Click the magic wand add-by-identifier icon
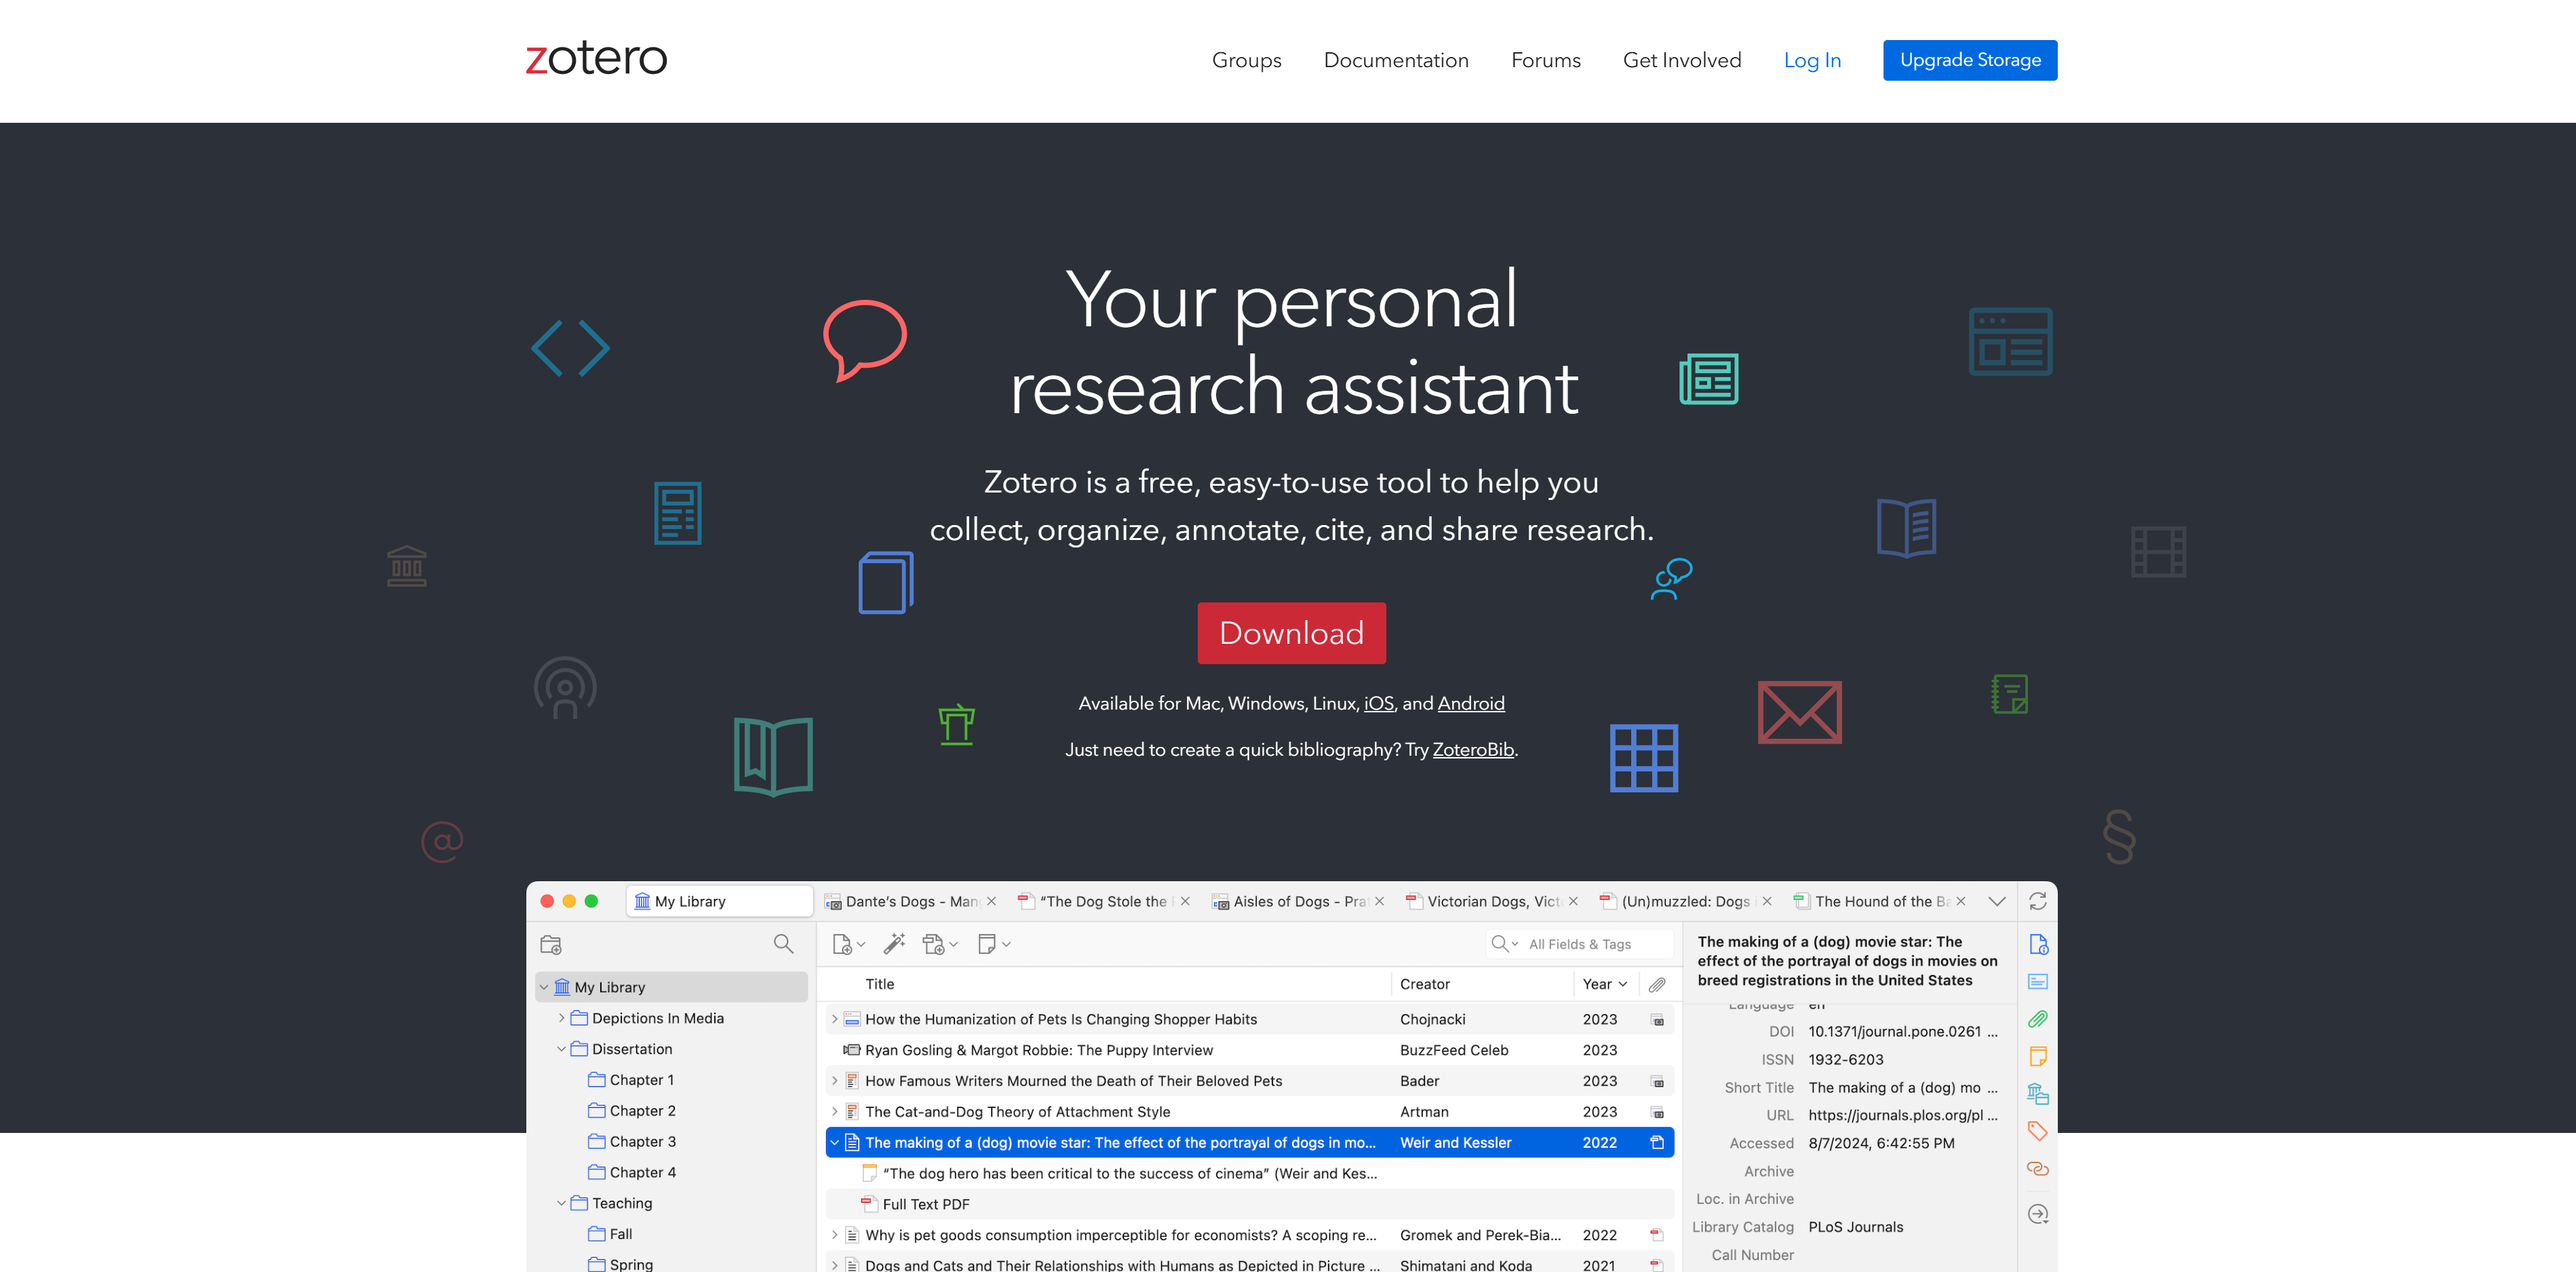 pyautogui.click(x=894, y=943)
